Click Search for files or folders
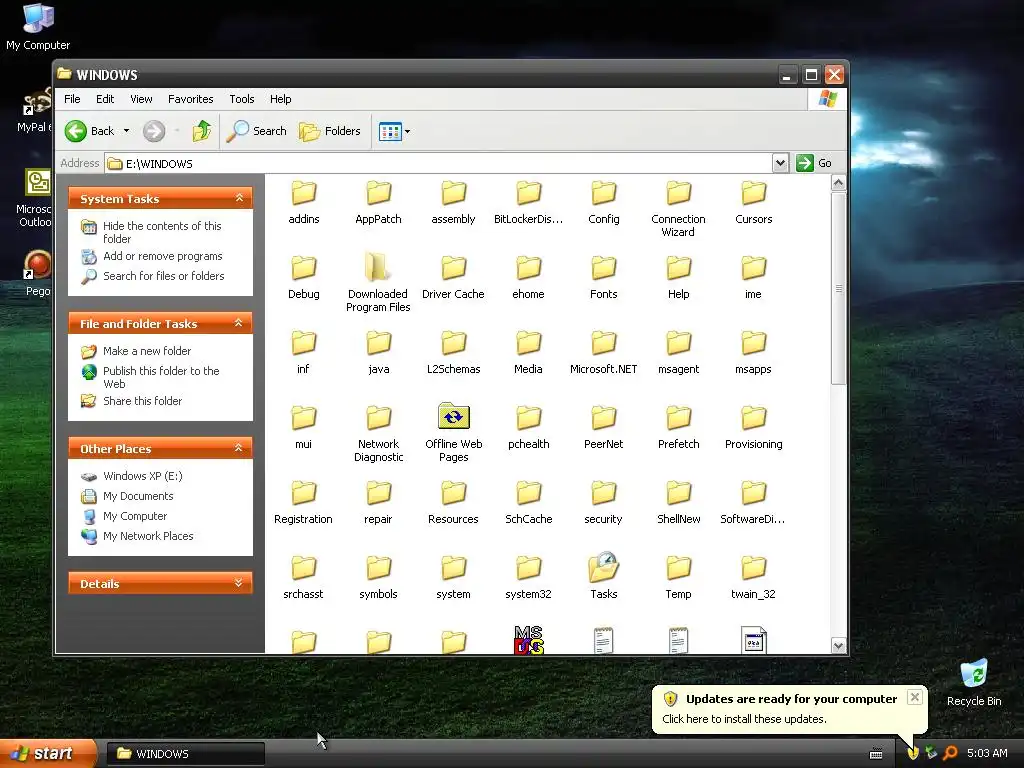The height and width of the screenshot is (768, 1024). (163, 276)
